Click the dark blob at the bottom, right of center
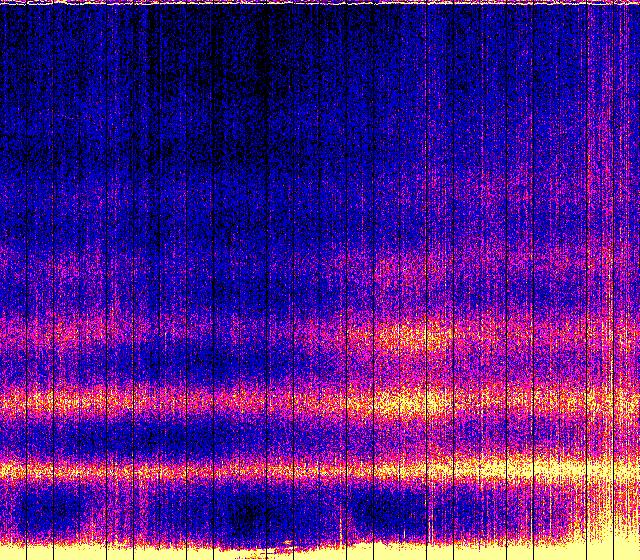The height and width of the screenshot is (560, 640). coord(380,510)
